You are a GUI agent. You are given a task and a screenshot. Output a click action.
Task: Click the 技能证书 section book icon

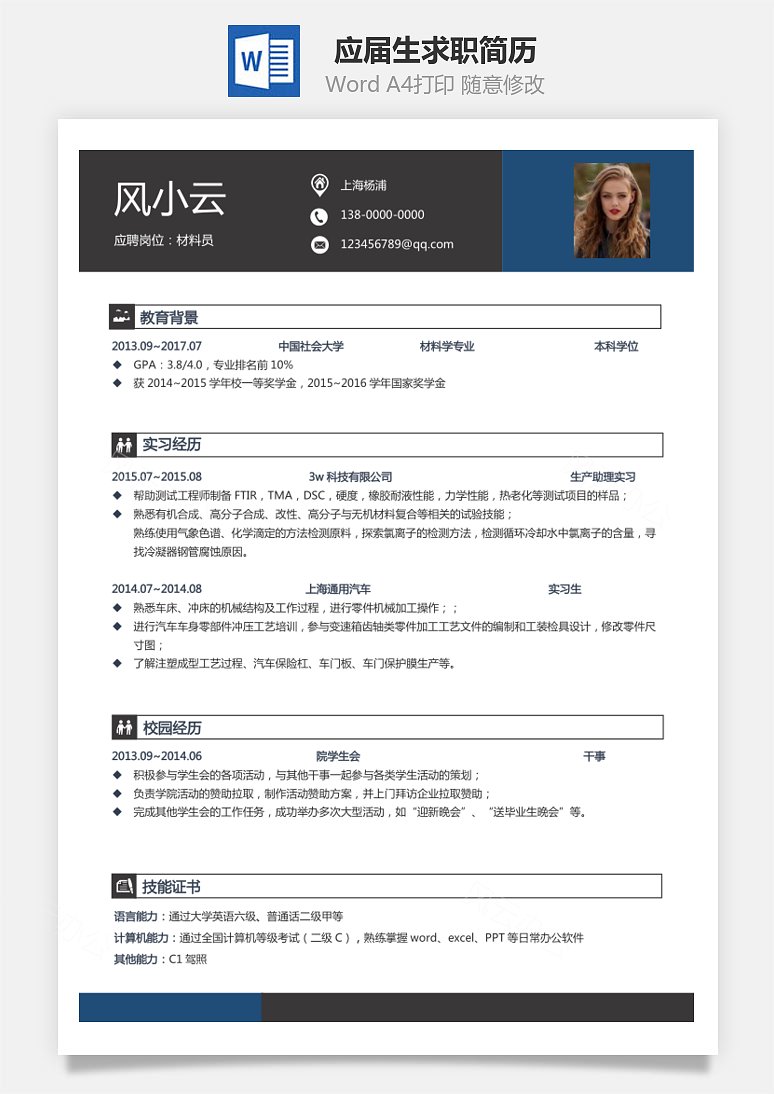tap(124, 887)
